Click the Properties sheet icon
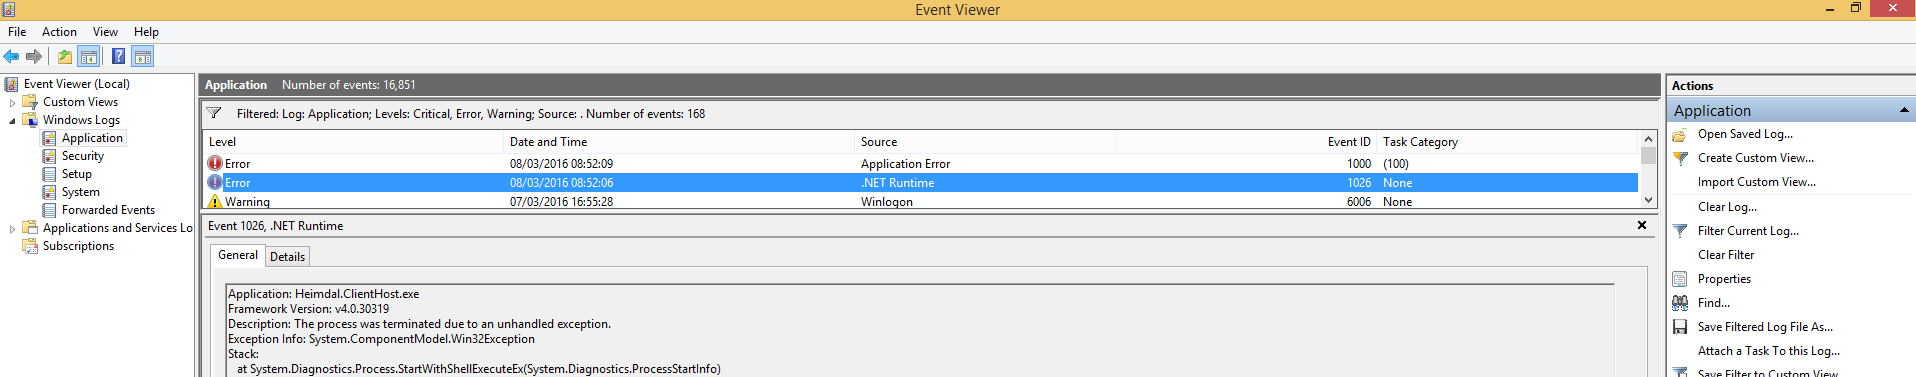 point(1680,279)
